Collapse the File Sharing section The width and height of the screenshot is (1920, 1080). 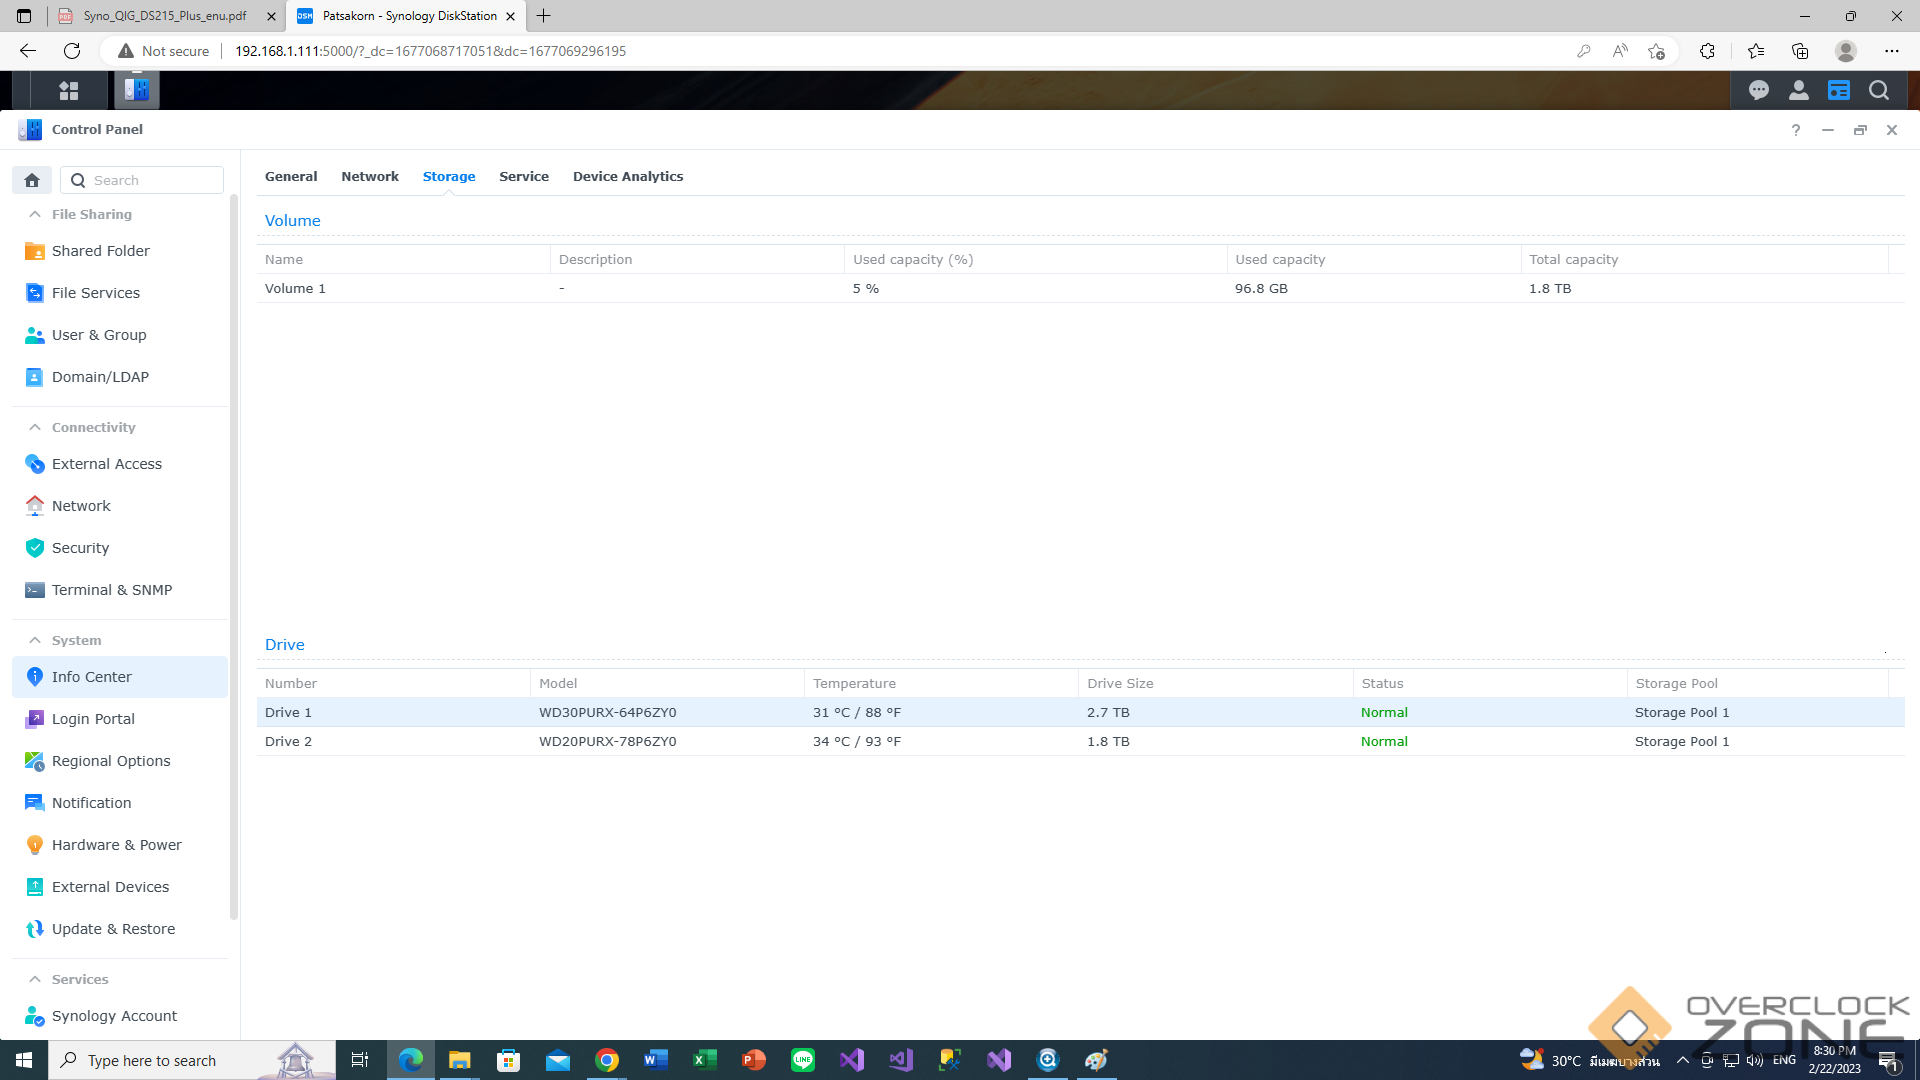35,214
